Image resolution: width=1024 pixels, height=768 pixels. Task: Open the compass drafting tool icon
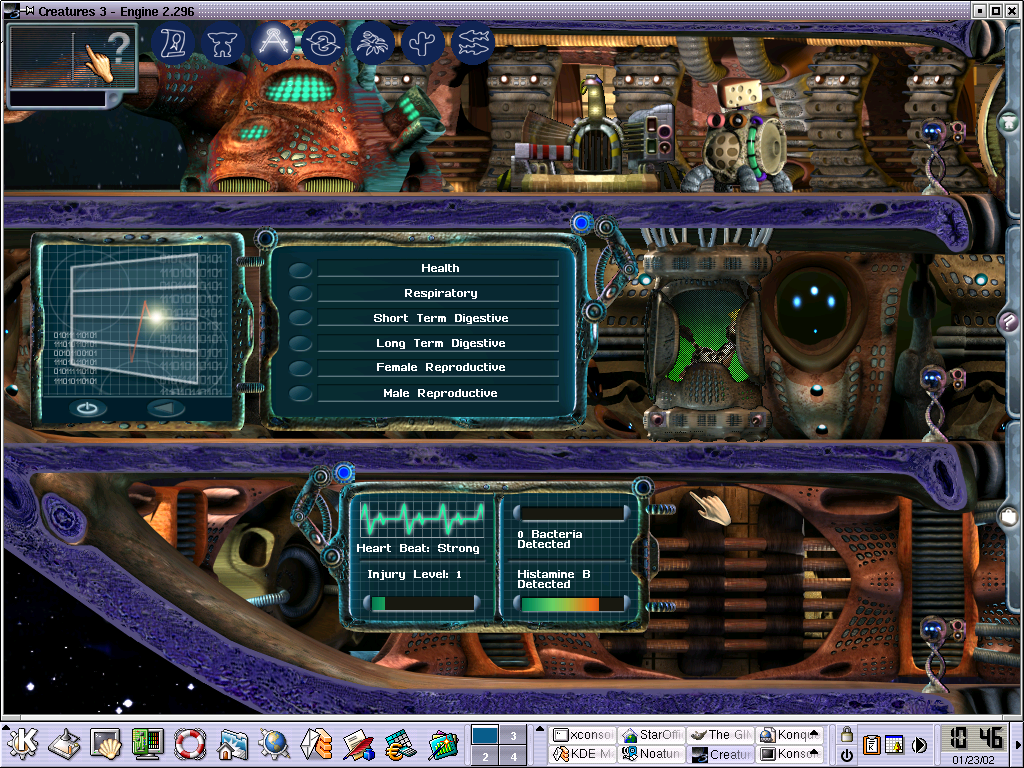273,44
